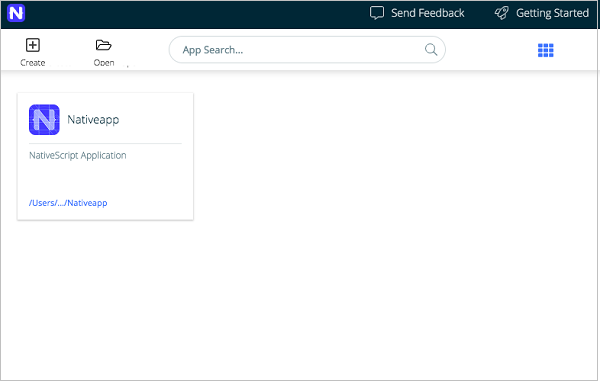Click the Getting Started rocket icon
Screen dimensions: 600x382
click(x=502, y=13)
